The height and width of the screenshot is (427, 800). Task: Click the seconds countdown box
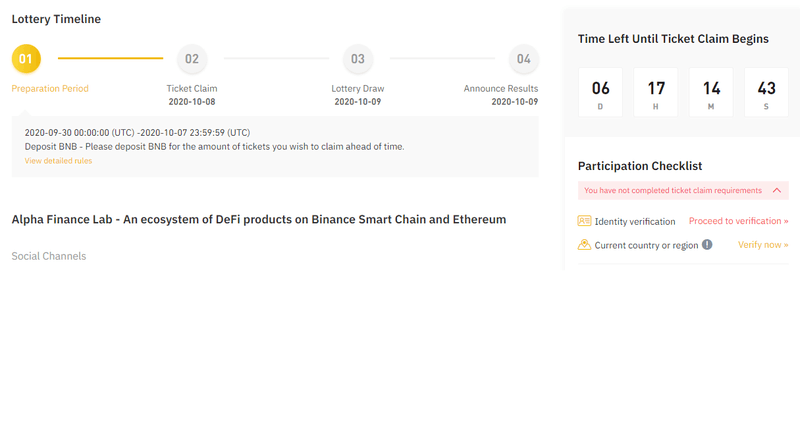pos(766,92)
